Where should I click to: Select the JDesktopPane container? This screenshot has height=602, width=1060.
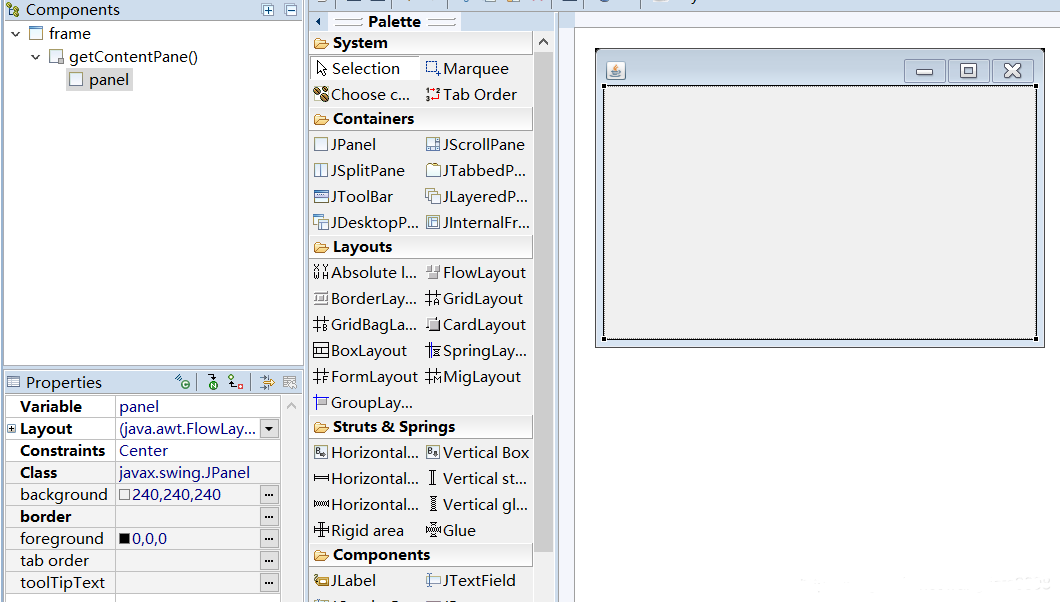pos(366,222)
